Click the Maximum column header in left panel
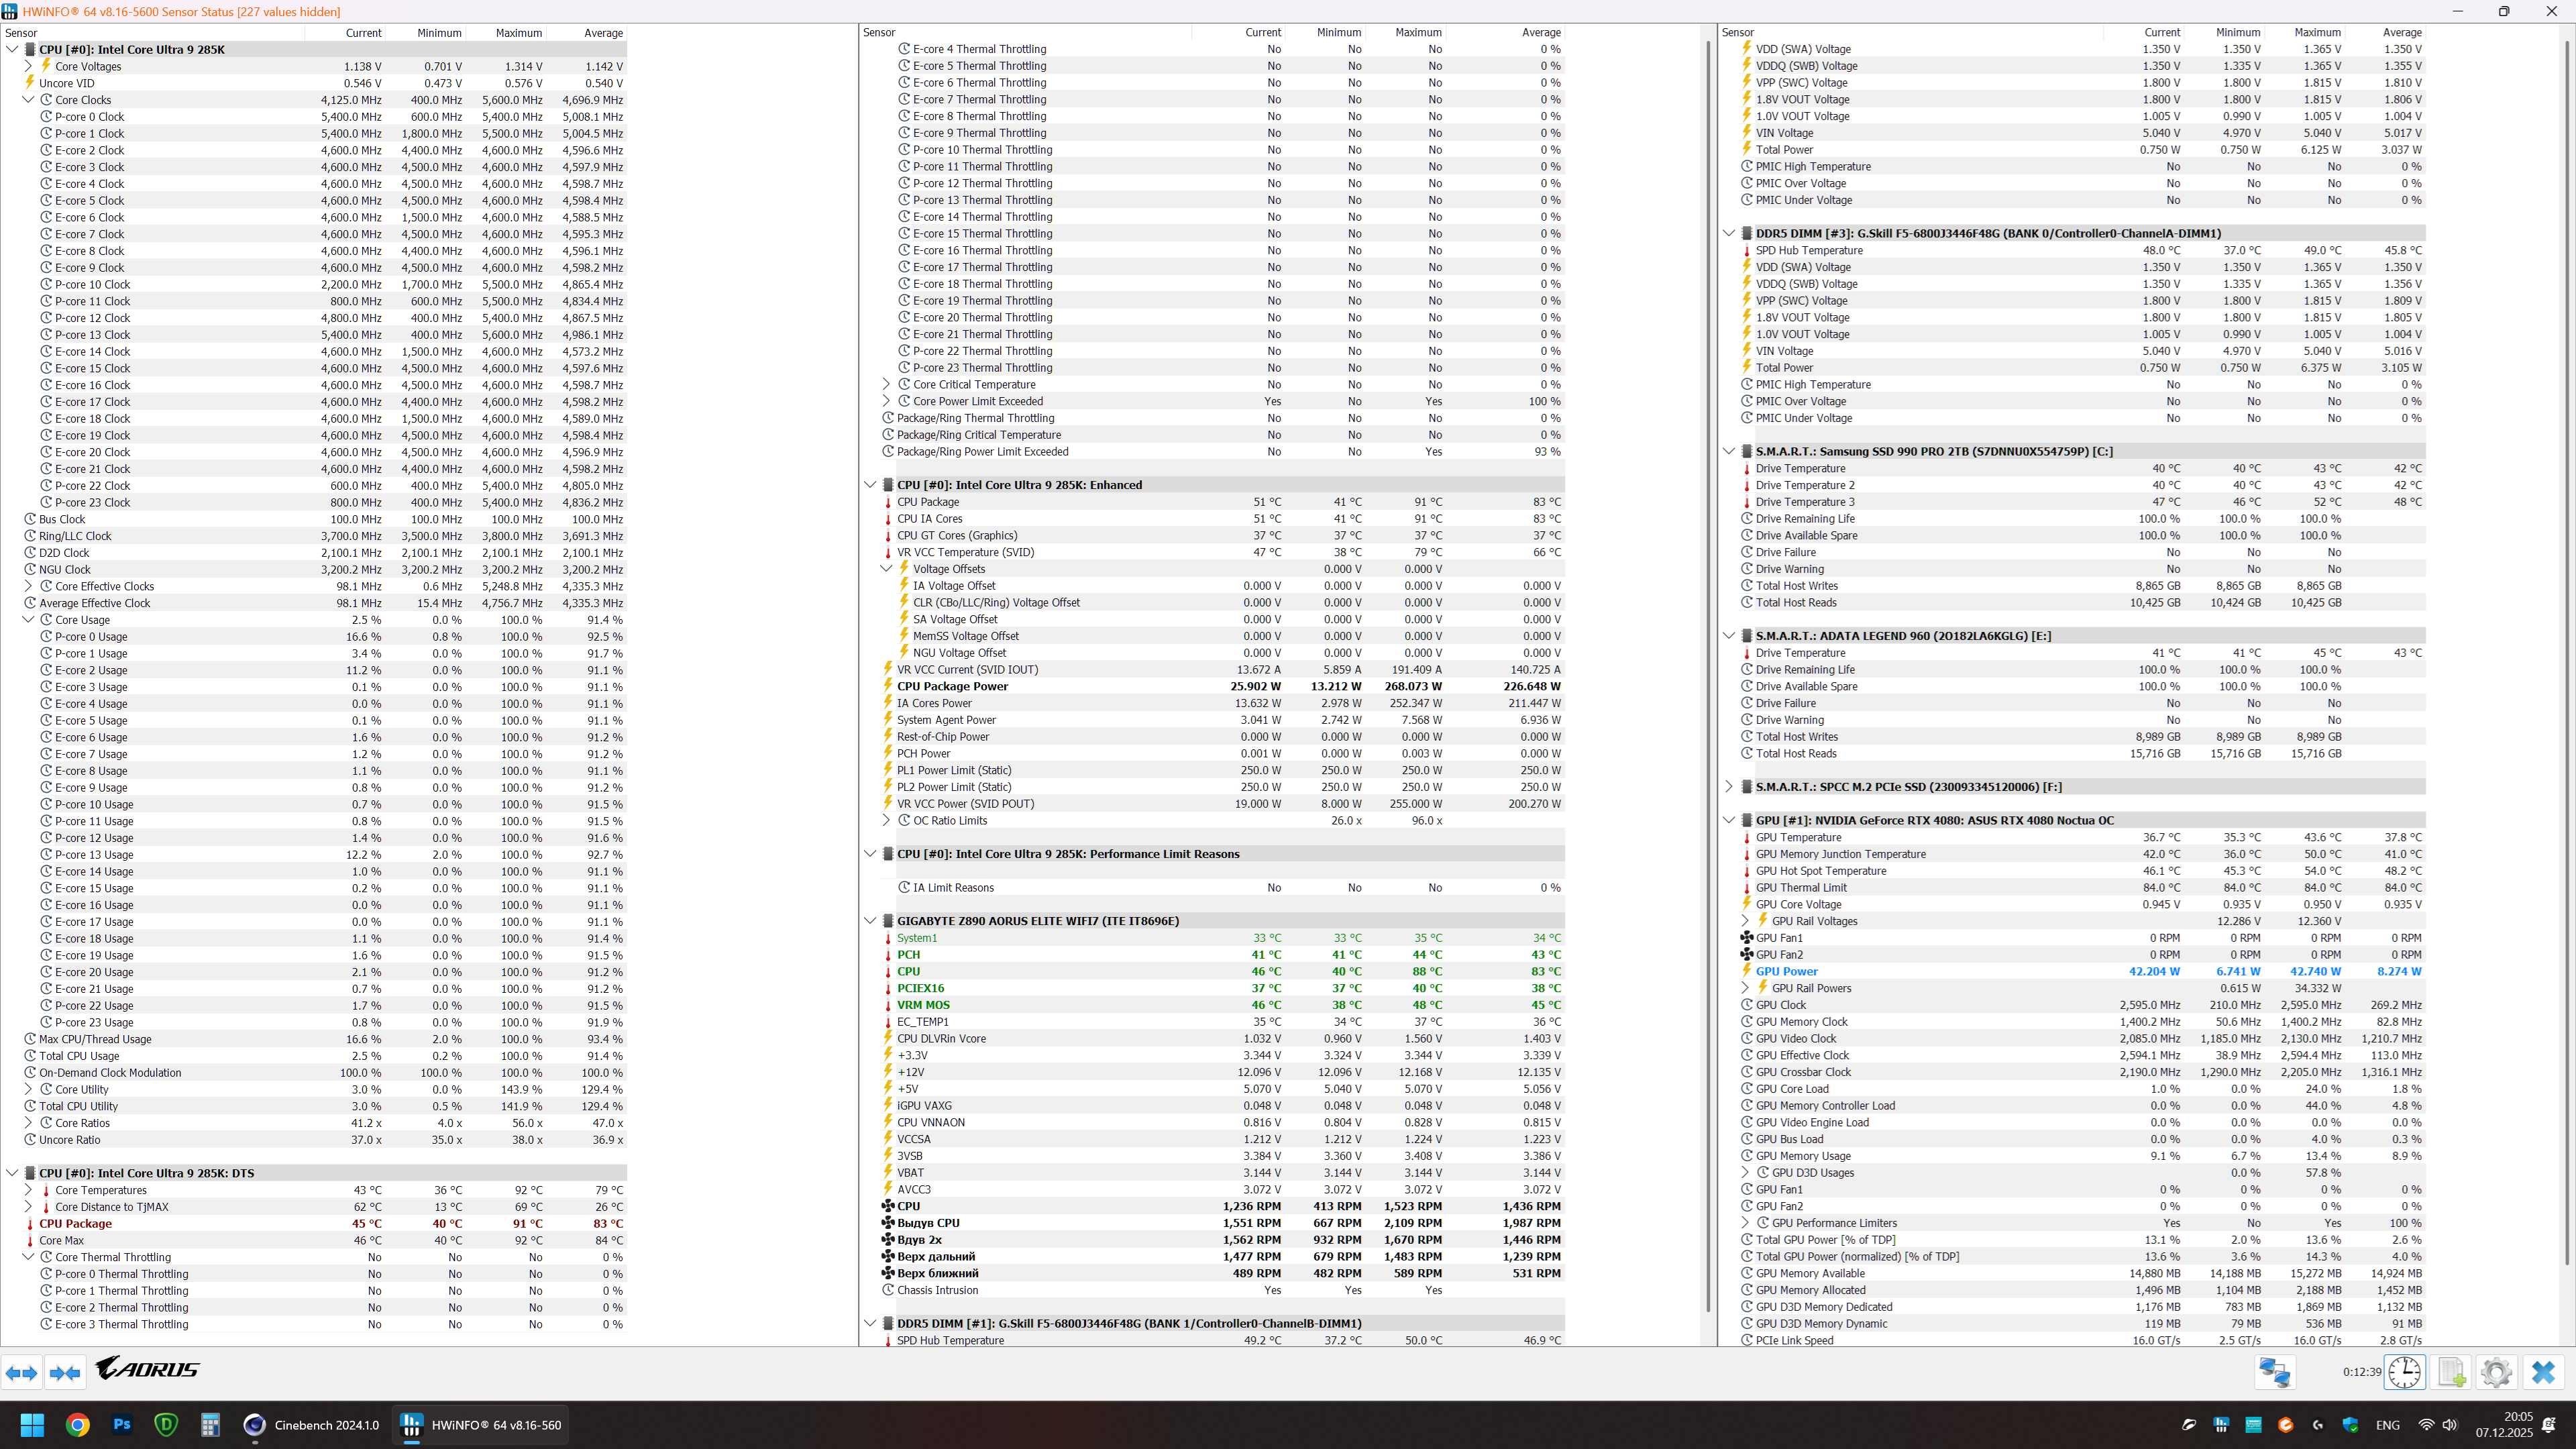2576x1449 pixels. (518, 33)
